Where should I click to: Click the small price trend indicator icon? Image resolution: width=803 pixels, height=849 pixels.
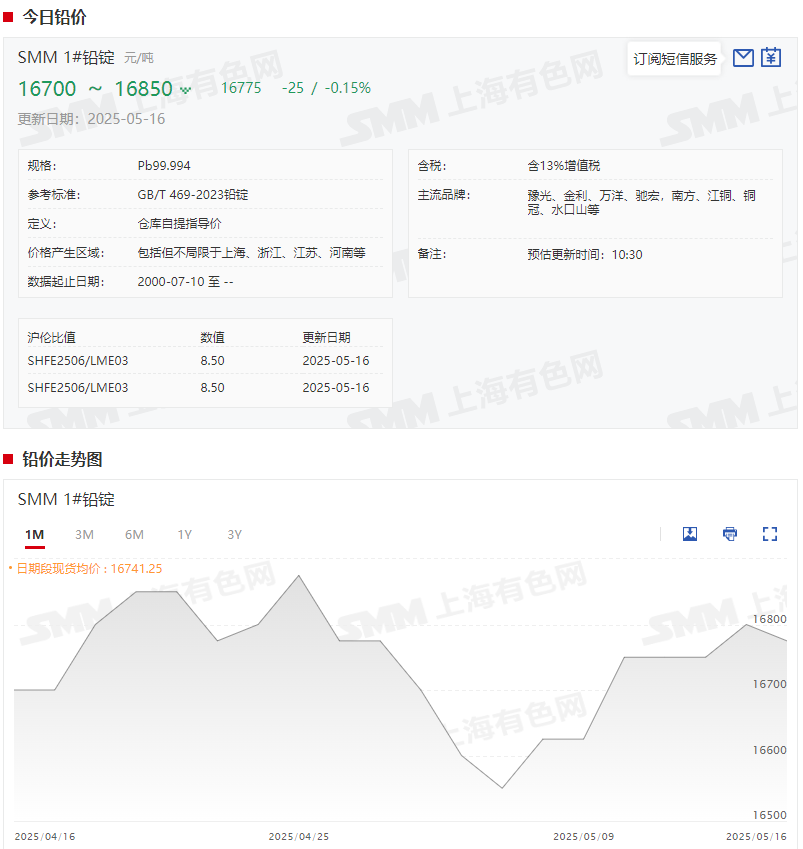(x=185, y=90)
